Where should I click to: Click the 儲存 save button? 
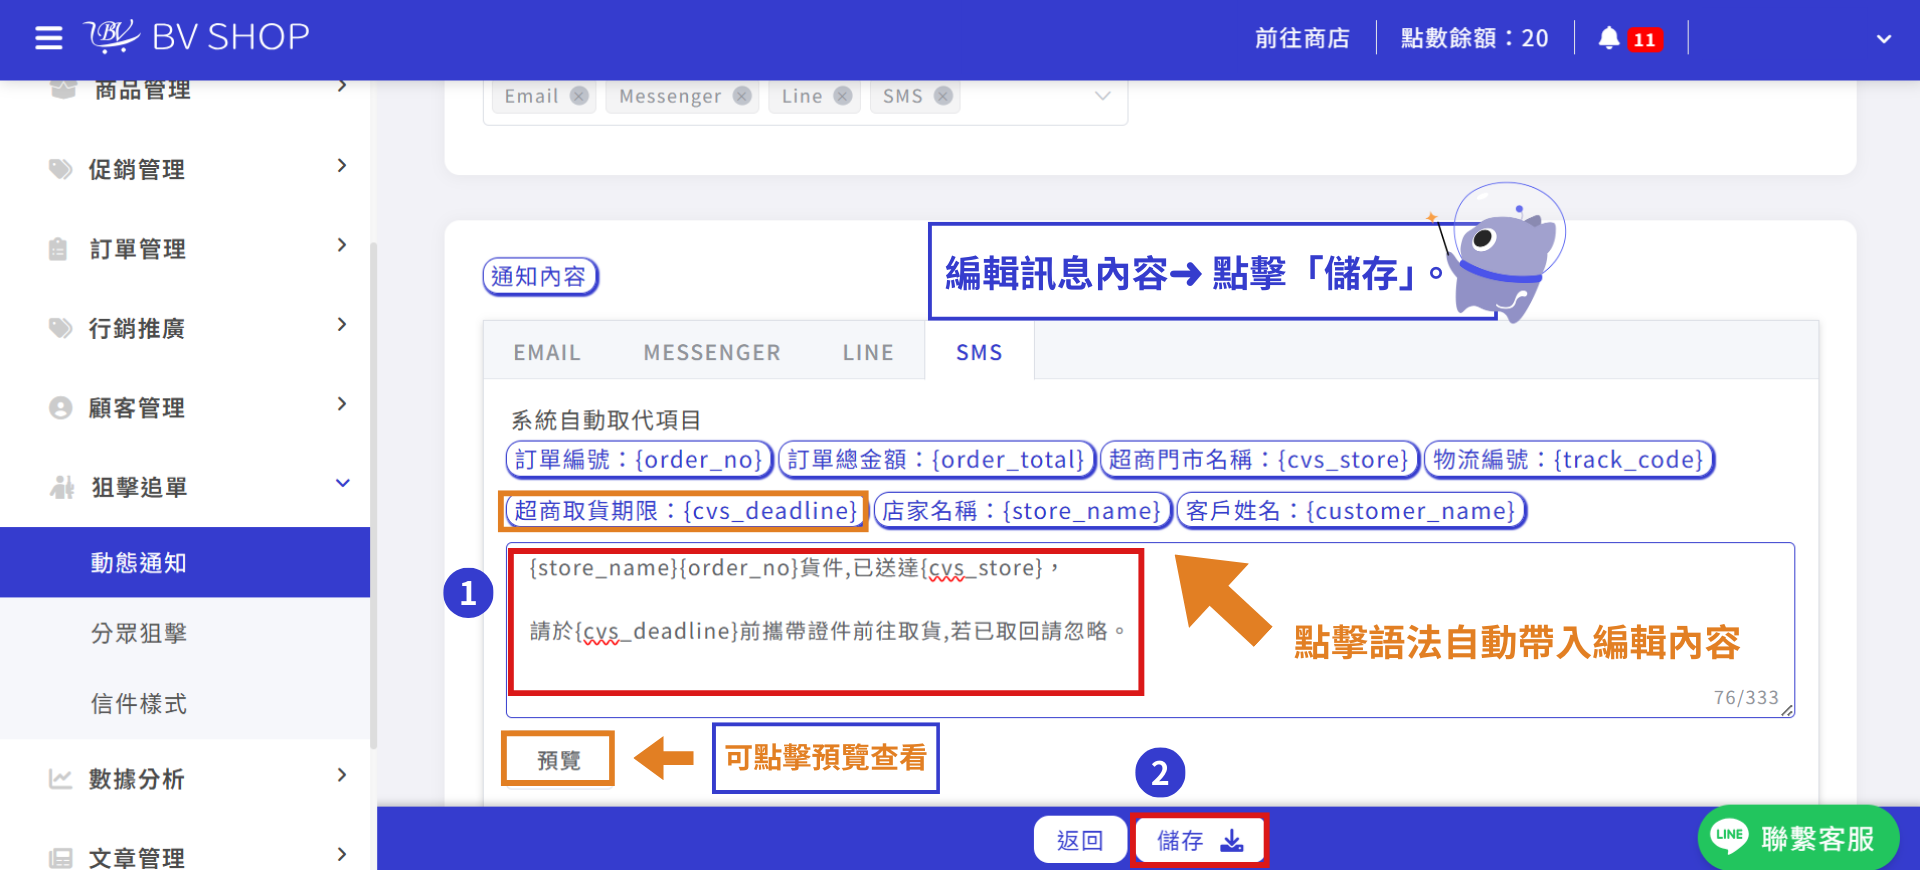1199,840
